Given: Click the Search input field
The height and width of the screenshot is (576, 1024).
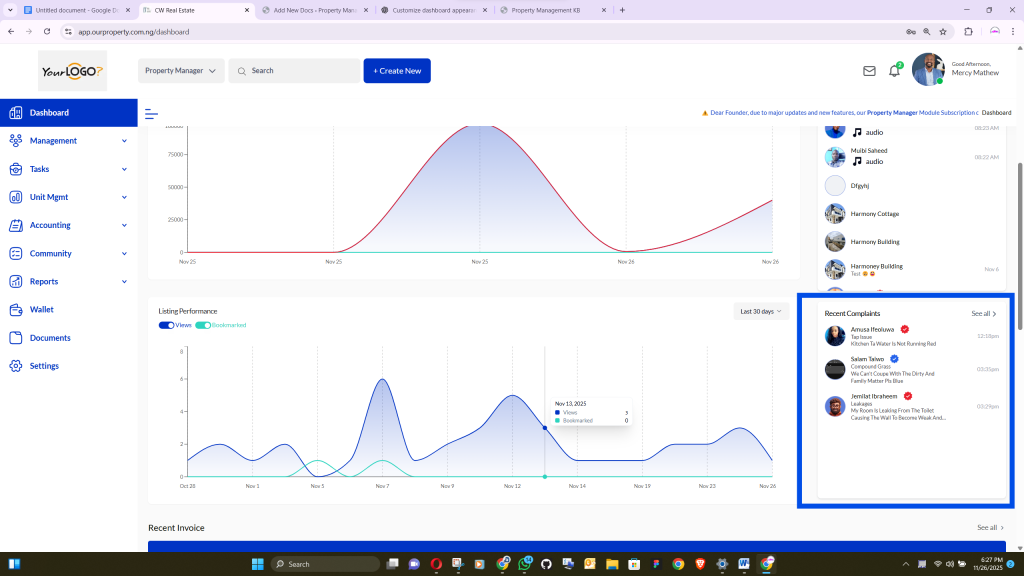Looking at the screenshot, I should pyautogui.click(x=300, y=71).
